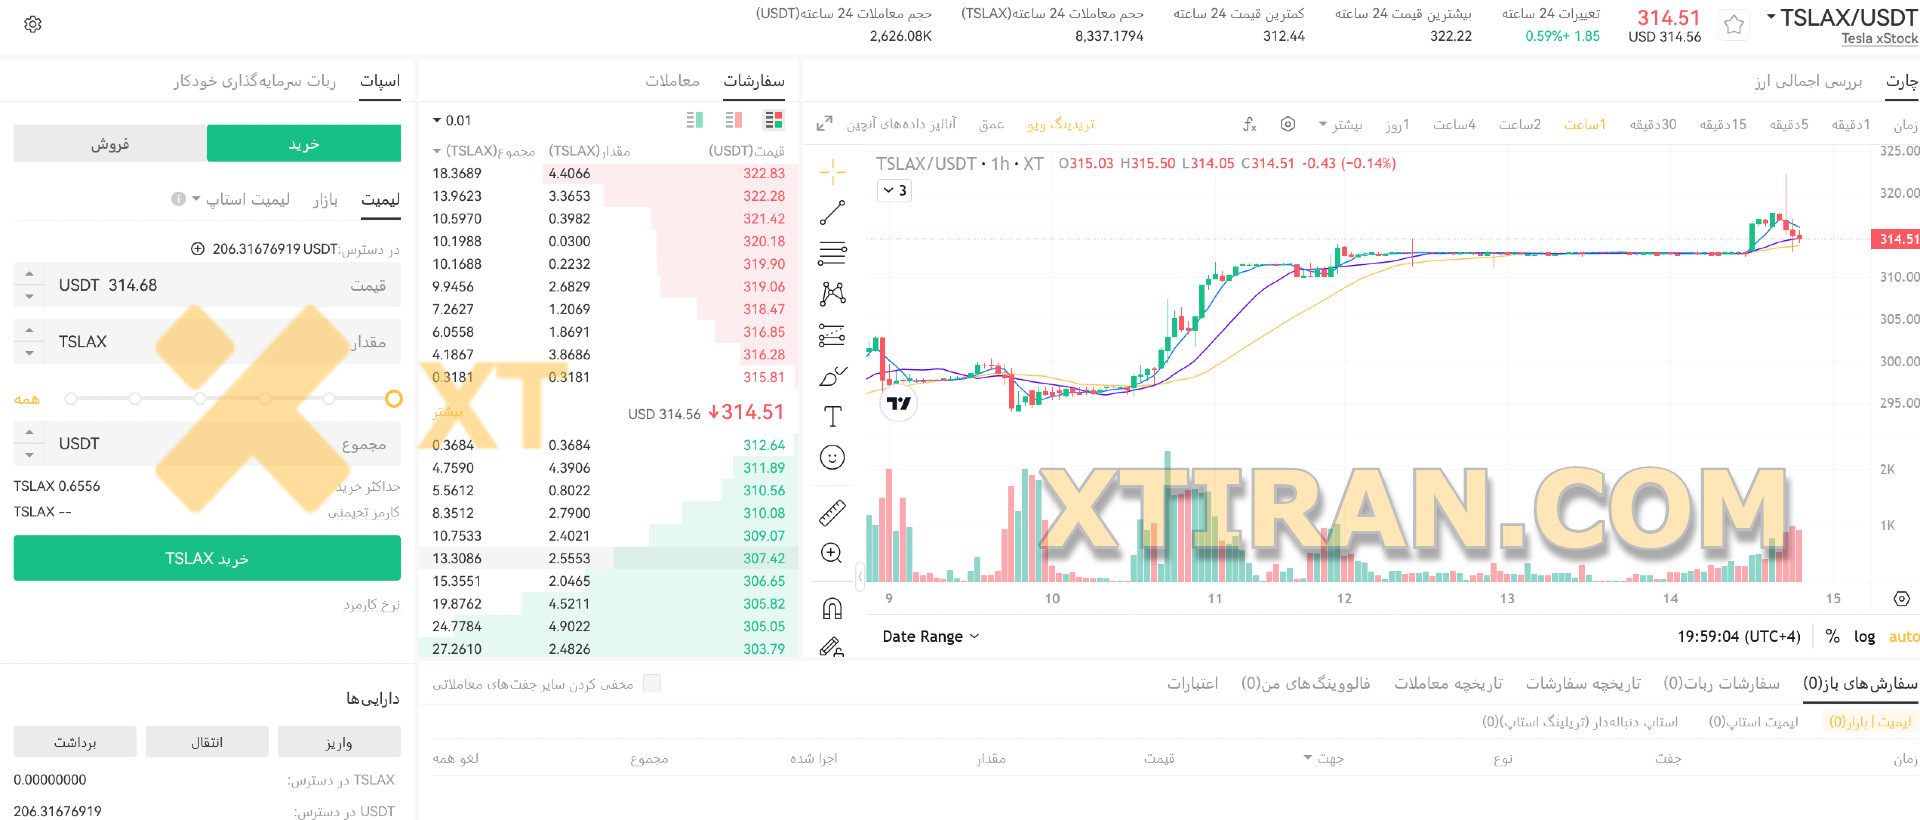Select the pattern drawing tool
Screen dimensions: 1920x820
coord(832,293)
